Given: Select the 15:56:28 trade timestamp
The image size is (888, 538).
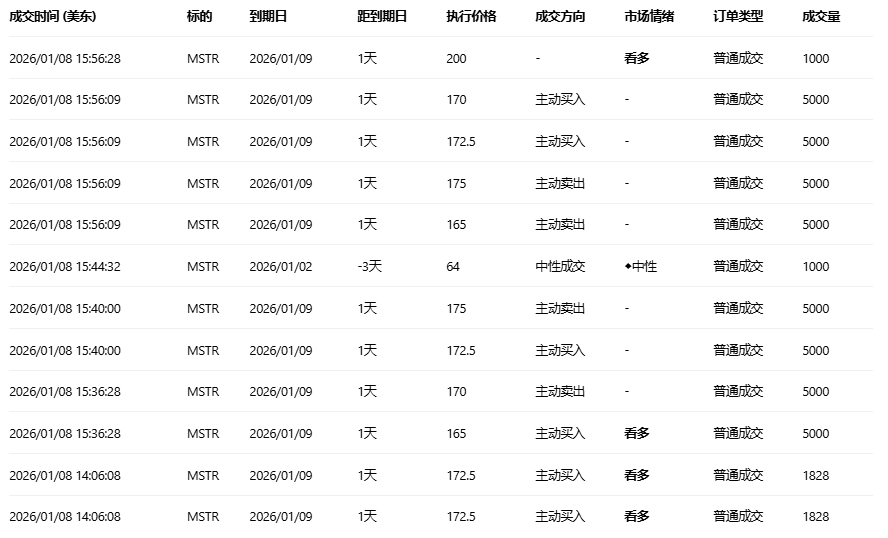Looking at the screenshot, I should tap(65, 59).
